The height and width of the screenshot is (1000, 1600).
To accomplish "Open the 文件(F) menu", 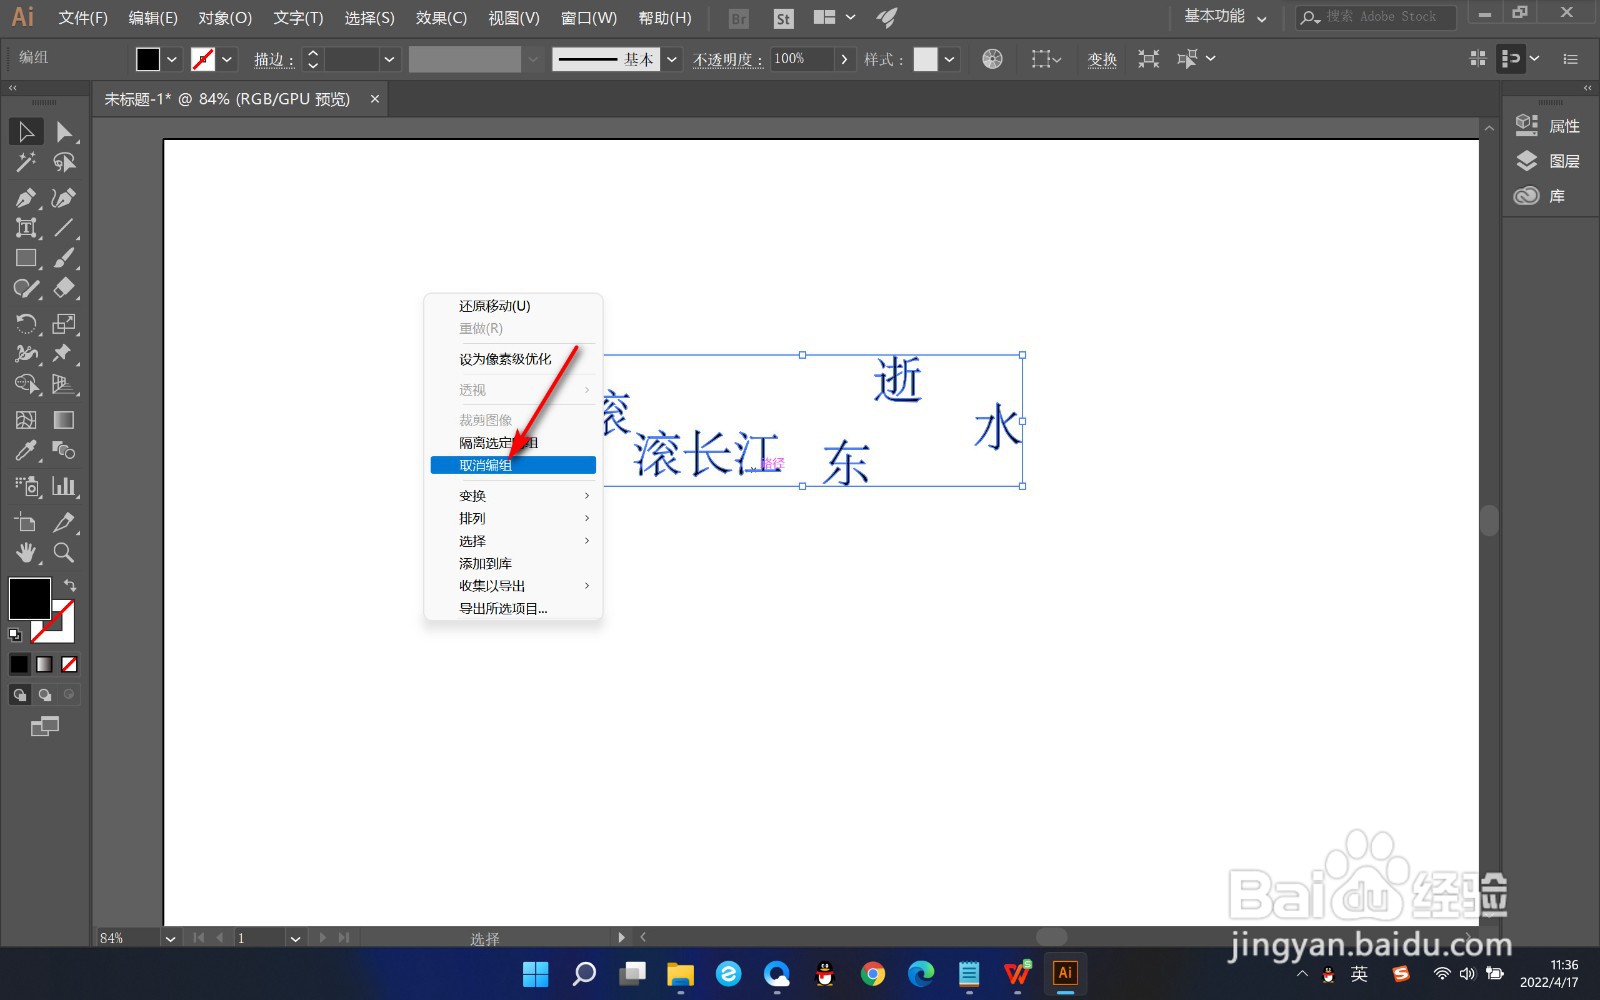I will click(x=83, y=18).
